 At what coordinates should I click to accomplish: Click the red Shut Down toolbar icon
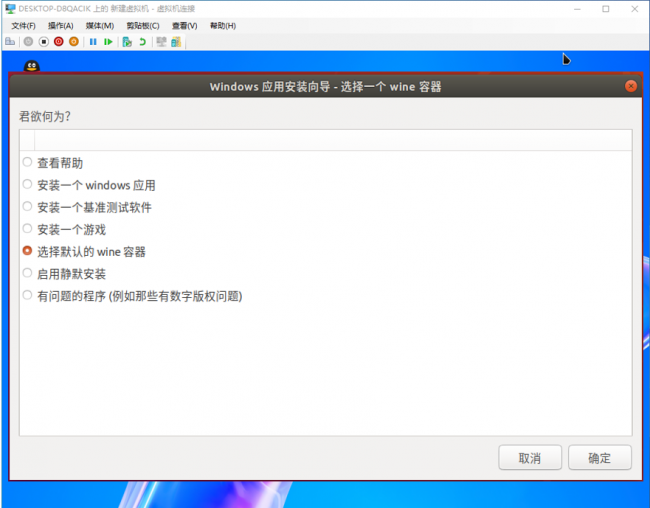[x=58, y=41]
